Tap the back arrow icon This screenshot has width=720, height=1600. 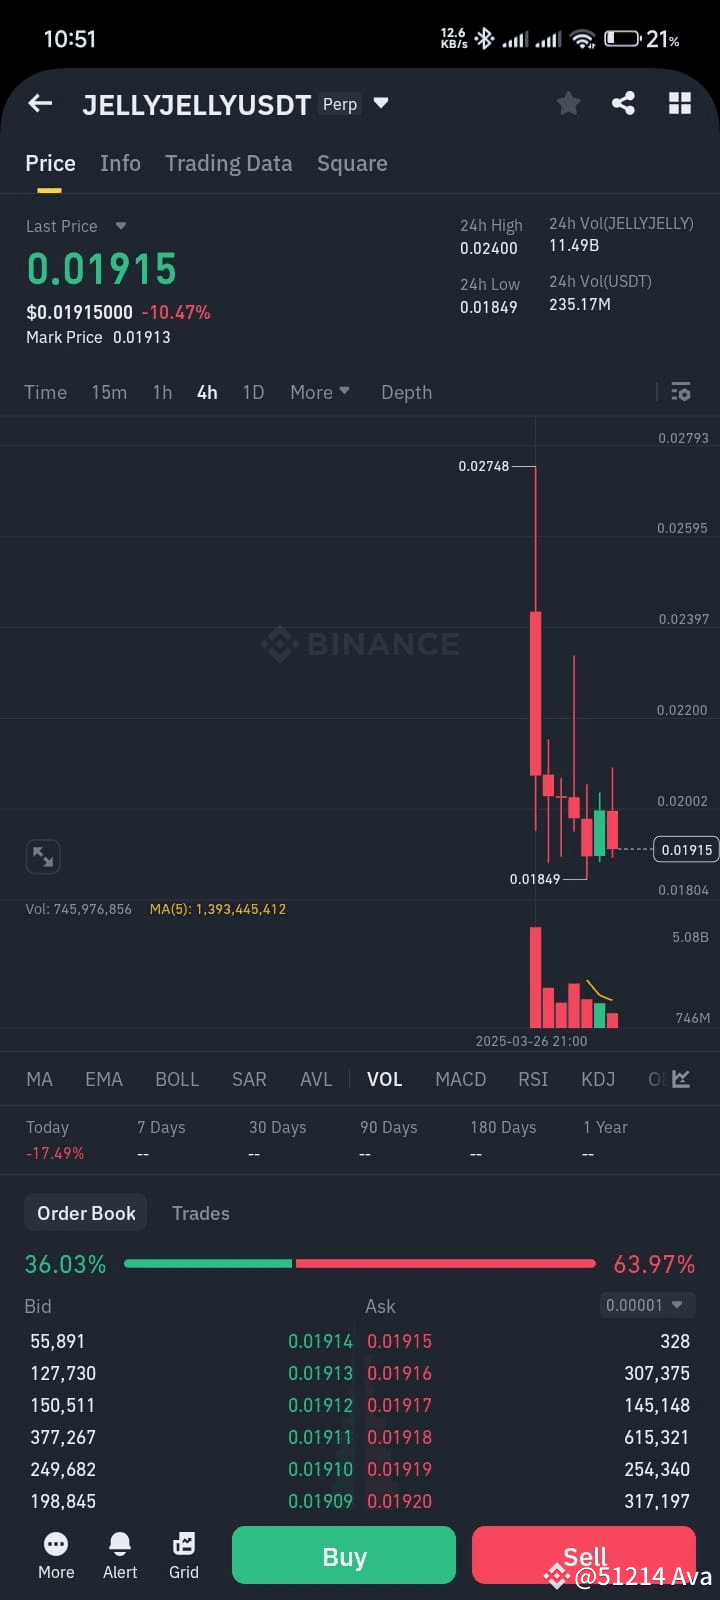pyautogui.click(x=40, y=103)
